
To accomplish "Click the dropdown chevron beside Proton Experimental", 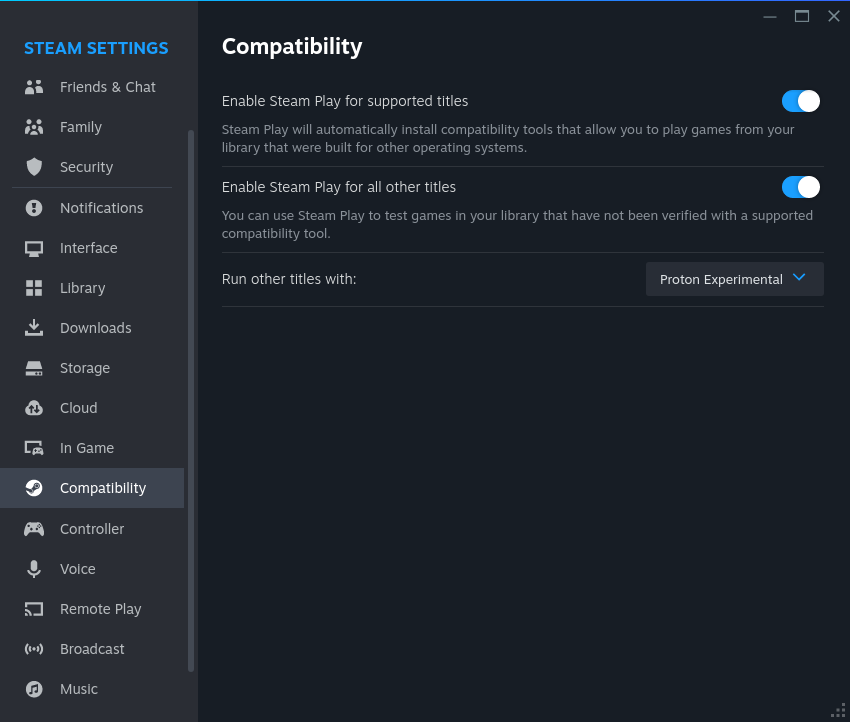I will [x=799, y=278].
